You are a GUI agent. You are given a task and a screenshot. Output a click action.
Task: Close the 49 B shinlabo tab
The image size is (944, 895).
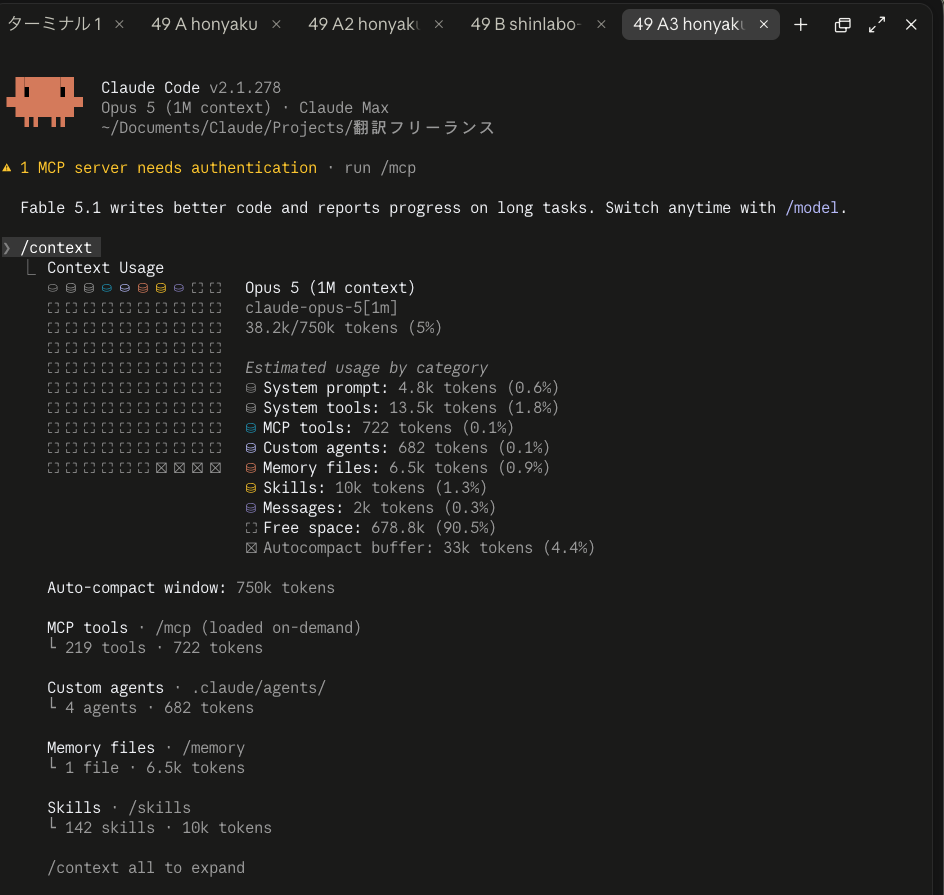click(601, 24)
